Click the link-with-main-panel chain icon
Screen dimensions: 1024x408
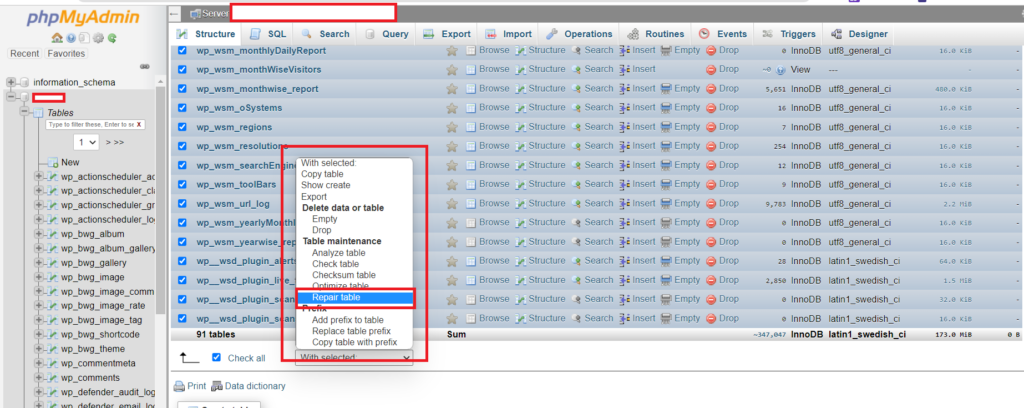tap(144, 67)
